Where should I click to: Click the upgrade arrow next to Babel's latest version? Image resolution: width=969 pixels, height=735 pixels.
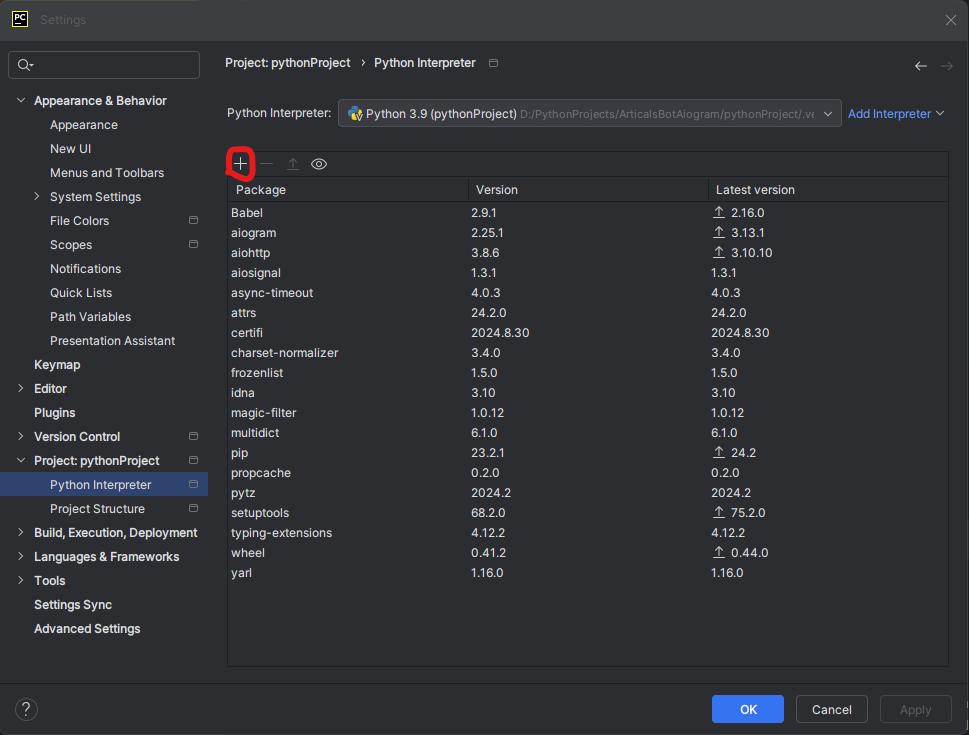pyautogui.click(x=718, y=213)
